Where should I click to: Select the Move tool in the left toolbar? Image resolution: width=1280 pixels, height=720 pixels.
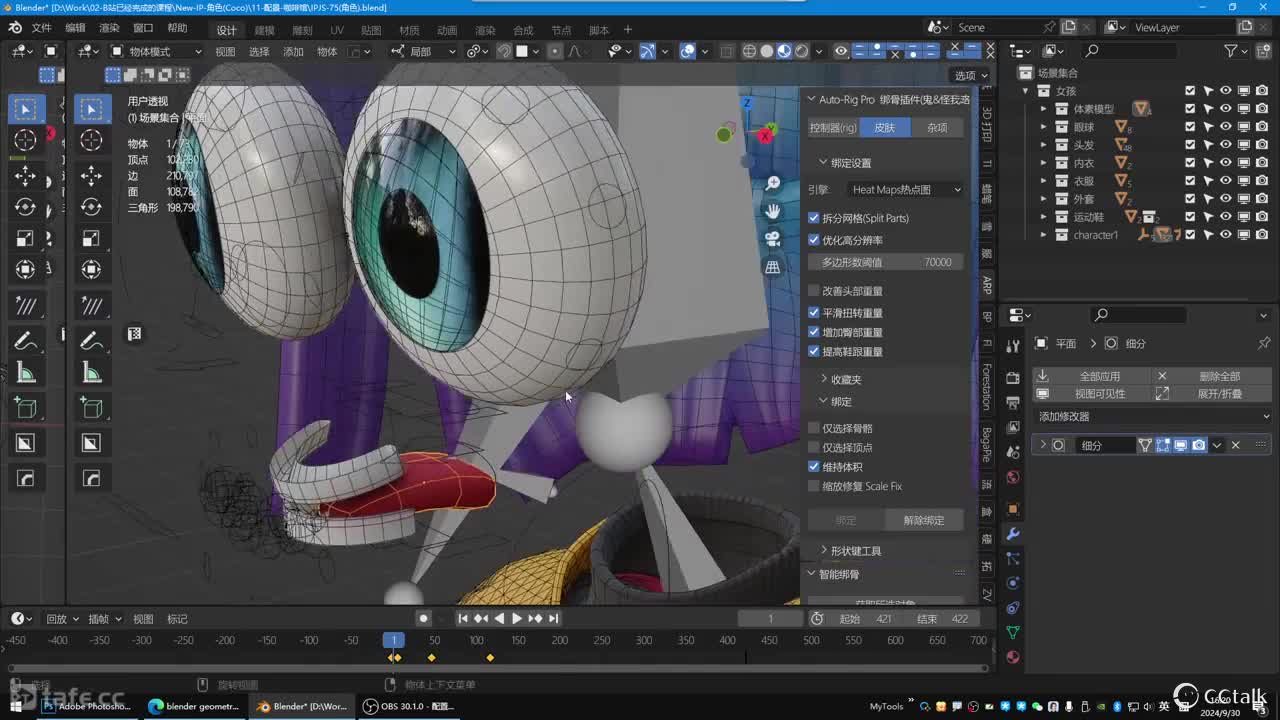coord(25,176)
